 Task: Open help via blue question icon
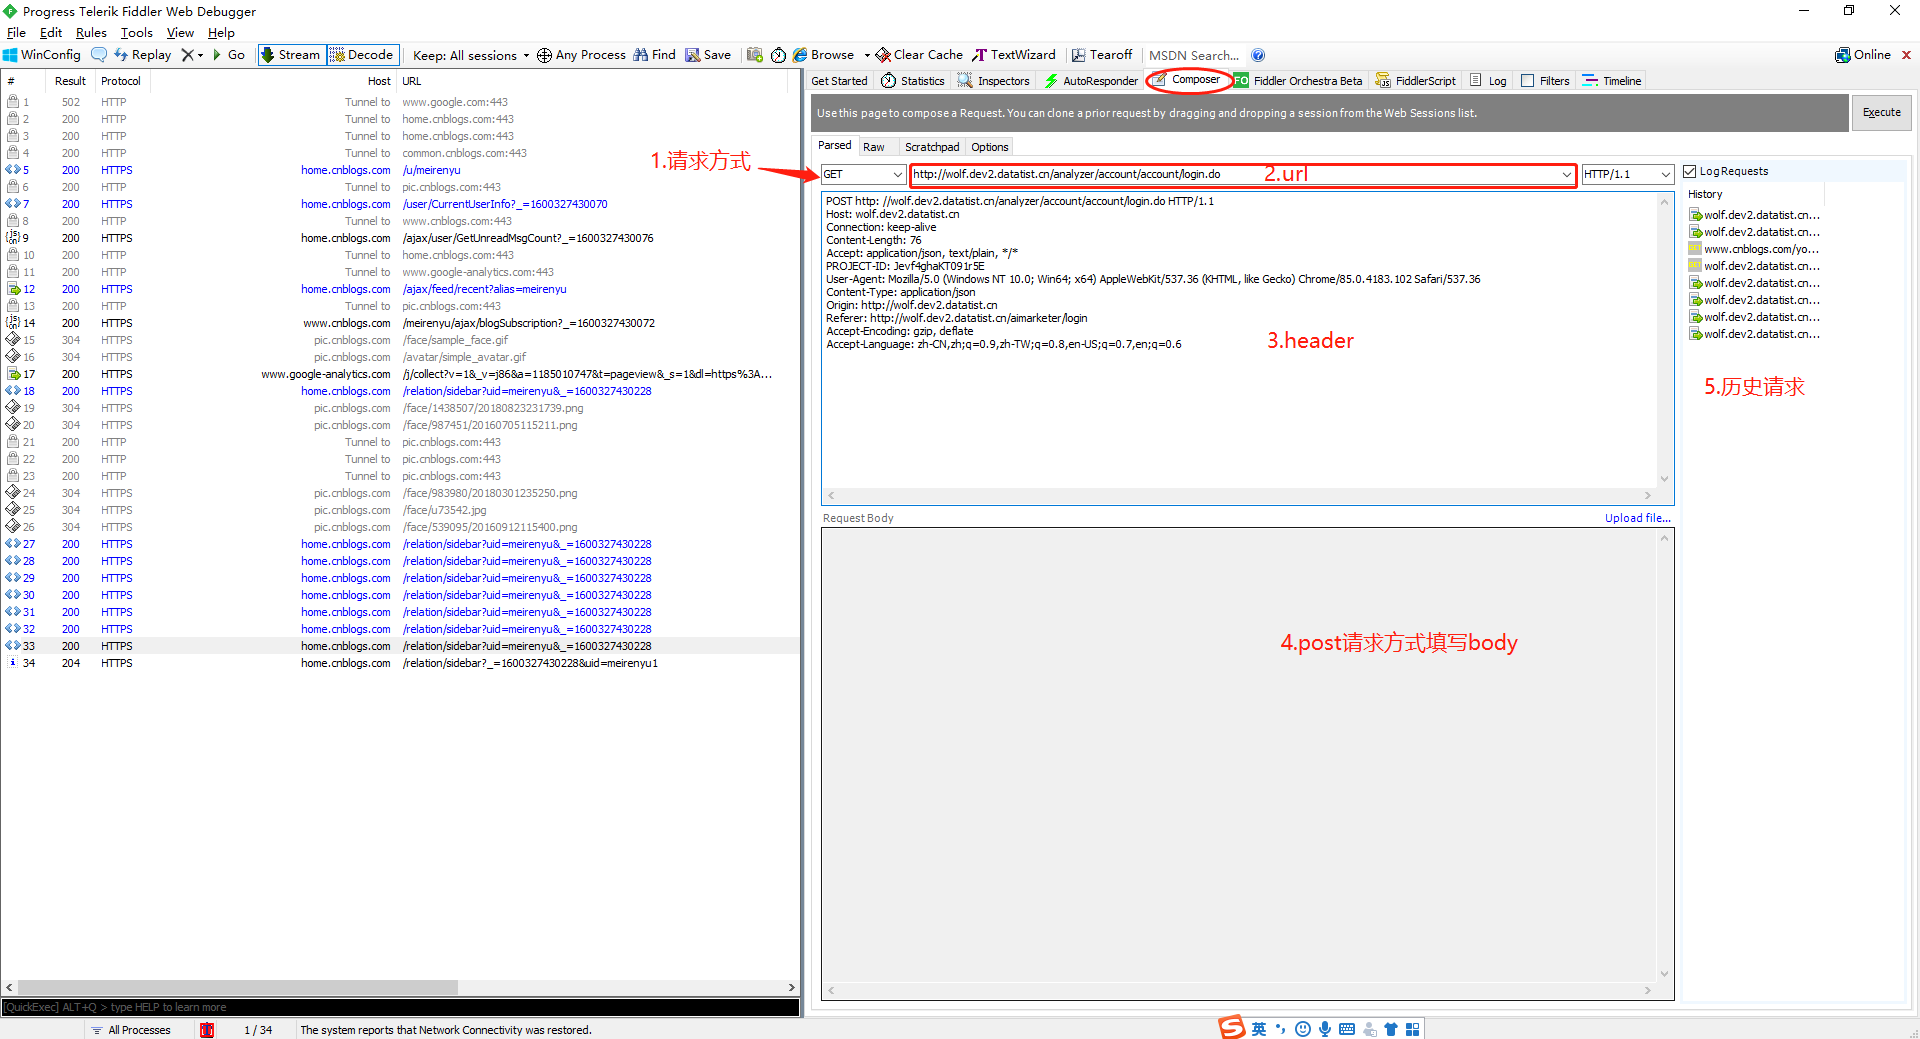(x=1258, y=55)
